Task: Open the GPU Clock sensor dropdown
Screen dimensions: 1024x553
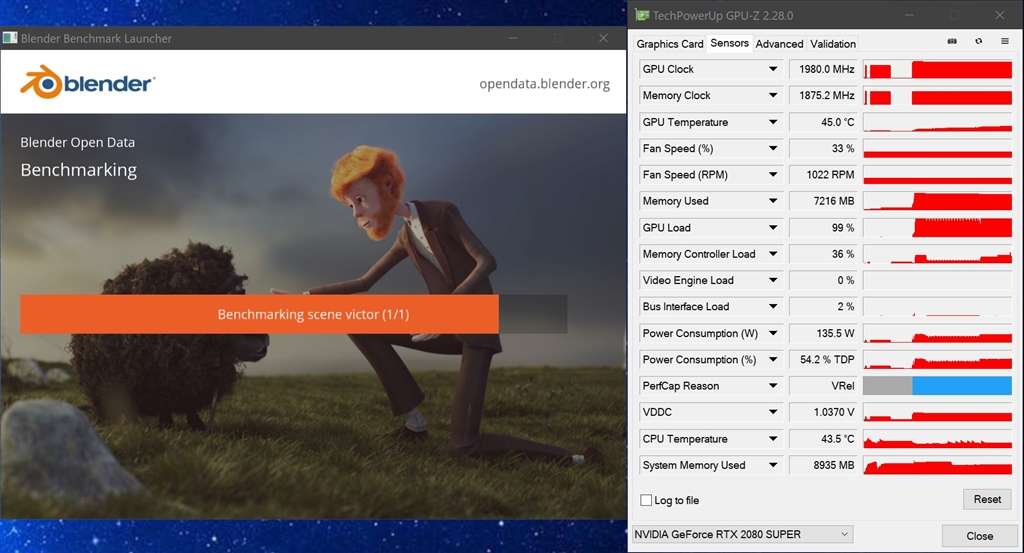Action: 773,69
